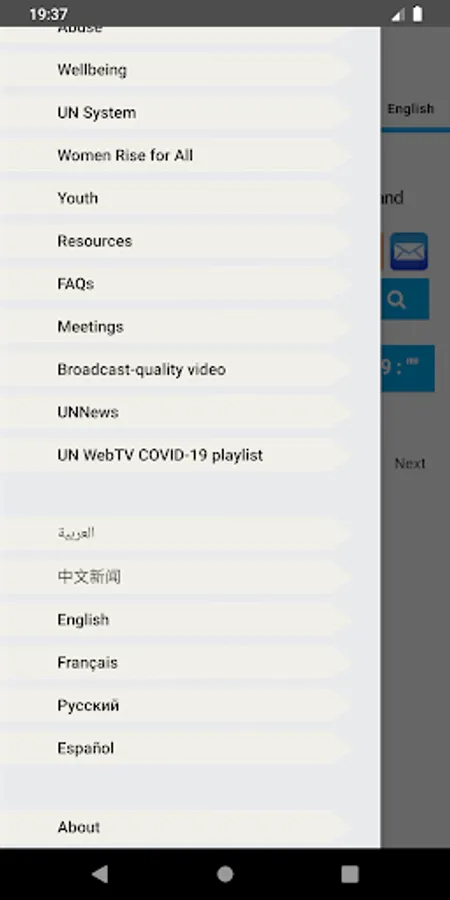Tap the Android recent apps button
The image size is (450, 900).
pyautogui.click(x=350, y=874)
